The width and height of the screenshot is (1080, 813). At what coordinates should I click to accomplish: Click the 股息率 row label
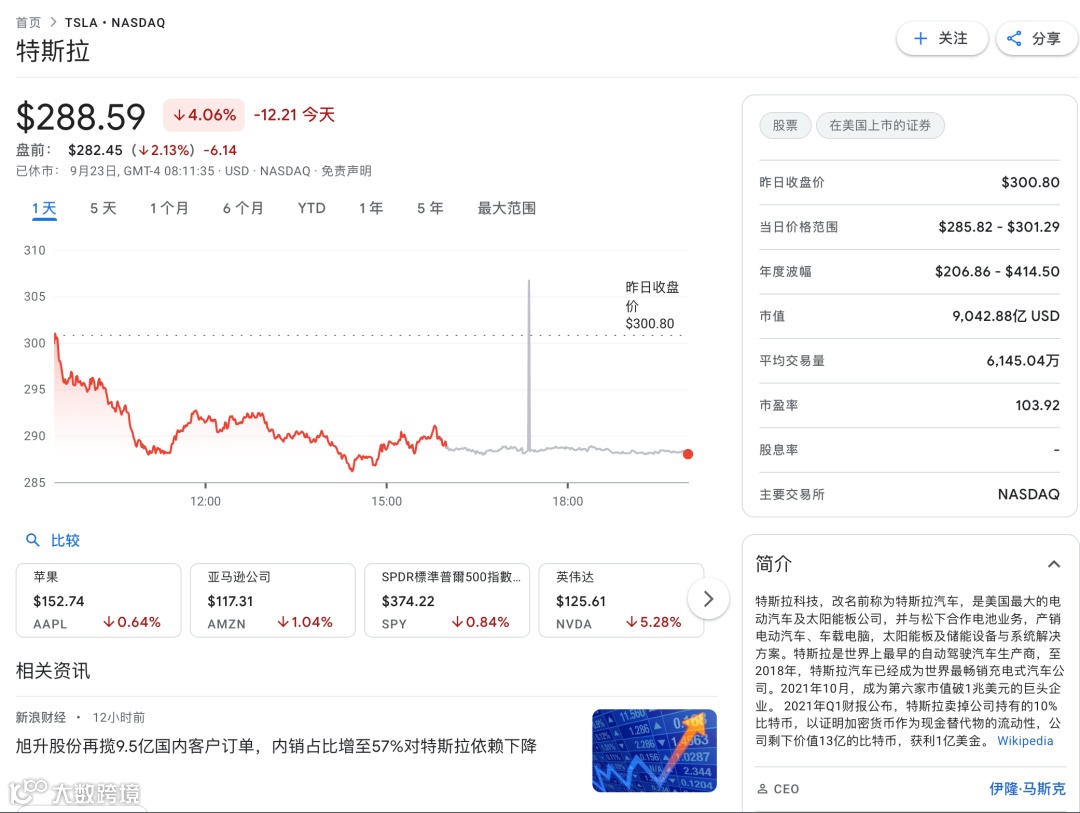coord(778,450)
